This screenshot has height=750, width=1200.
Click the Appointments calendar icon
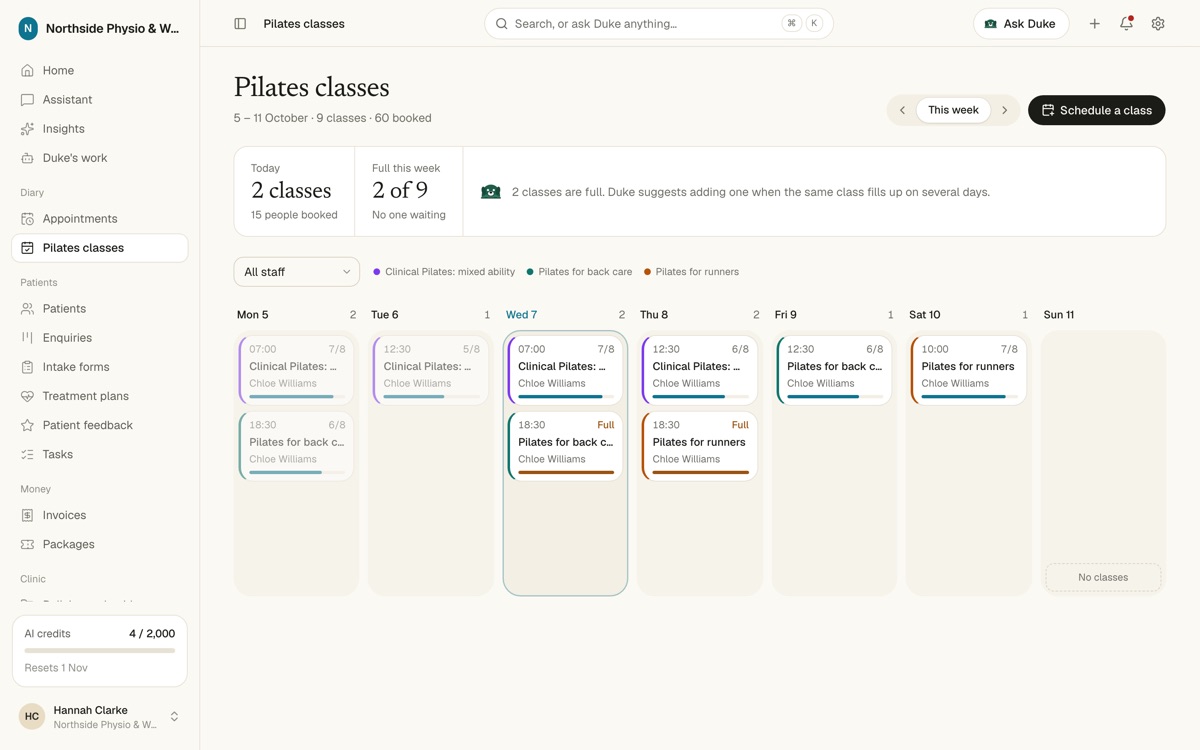point(27,219)
